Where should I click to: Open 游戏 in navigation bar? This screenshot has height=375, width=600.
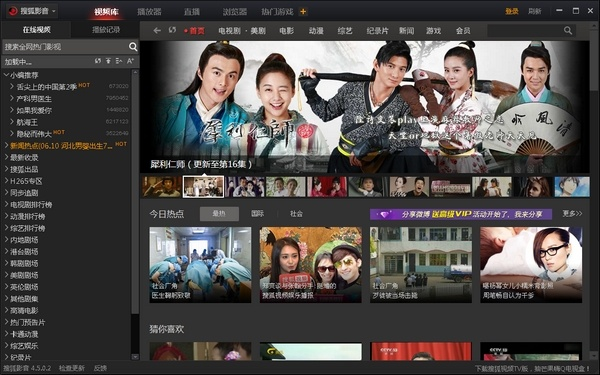pos(434,31)
